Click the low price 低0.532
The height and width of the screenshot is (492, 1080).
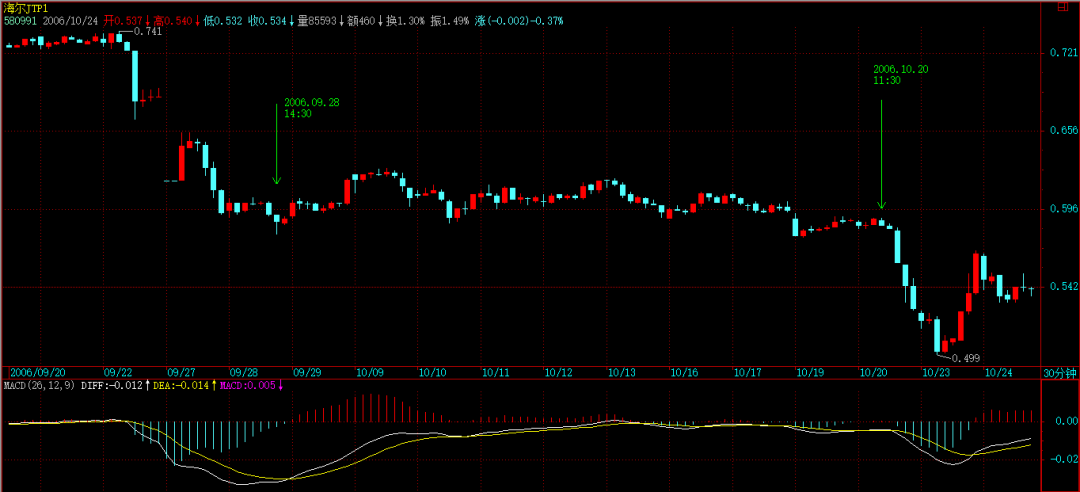click(x=223, y=21)
